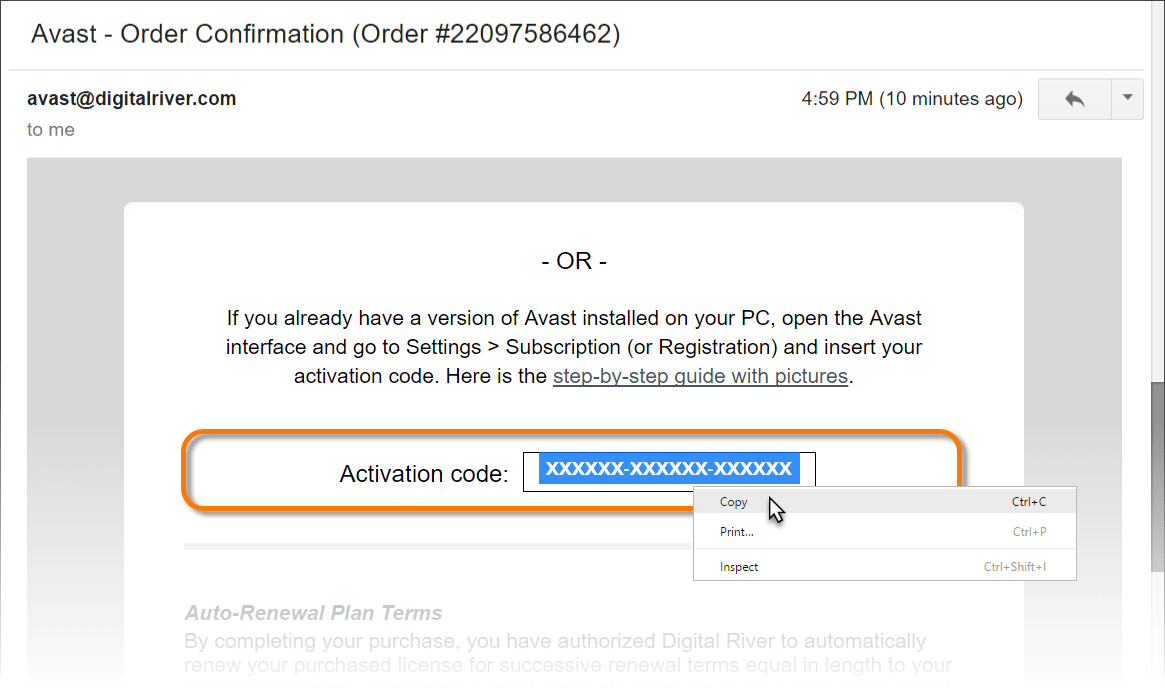This screenshot has width=1165, height=690.
Task: Click the Order Confirmation subject title
Action: tap(325, 34)
